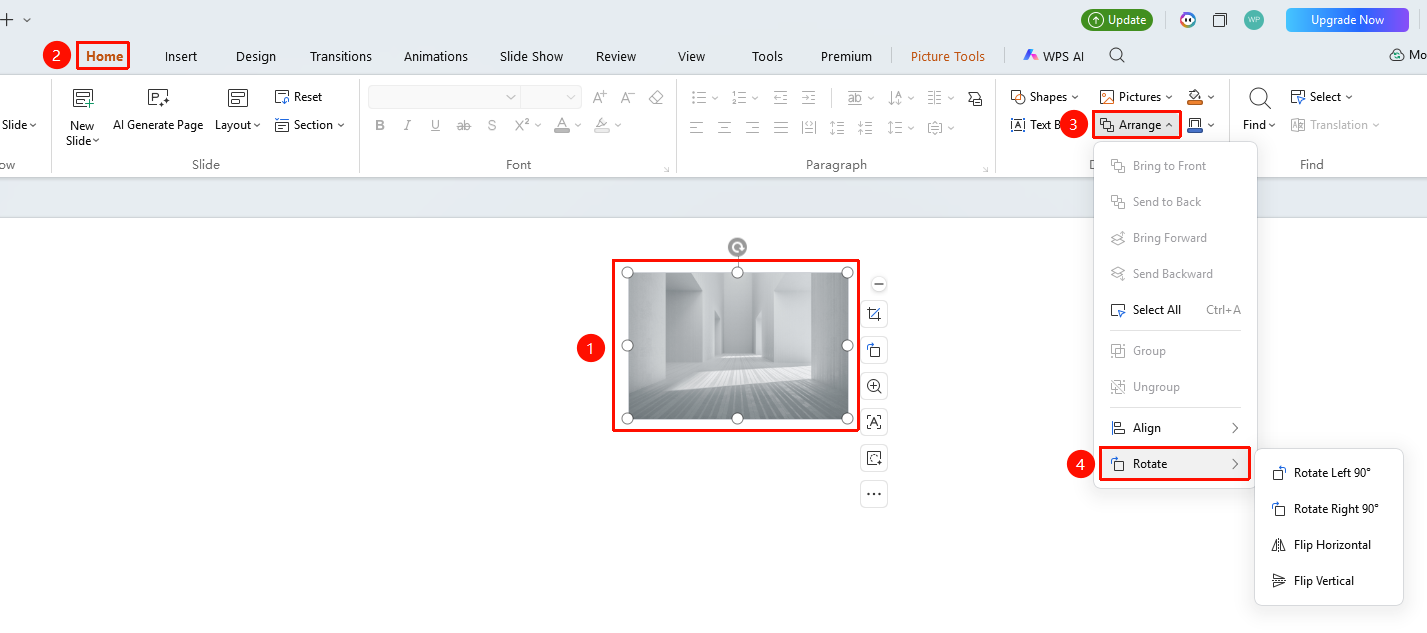The image size is (1427, 633).
Task: Open the Pictures dropdown
Action: 1136,97
